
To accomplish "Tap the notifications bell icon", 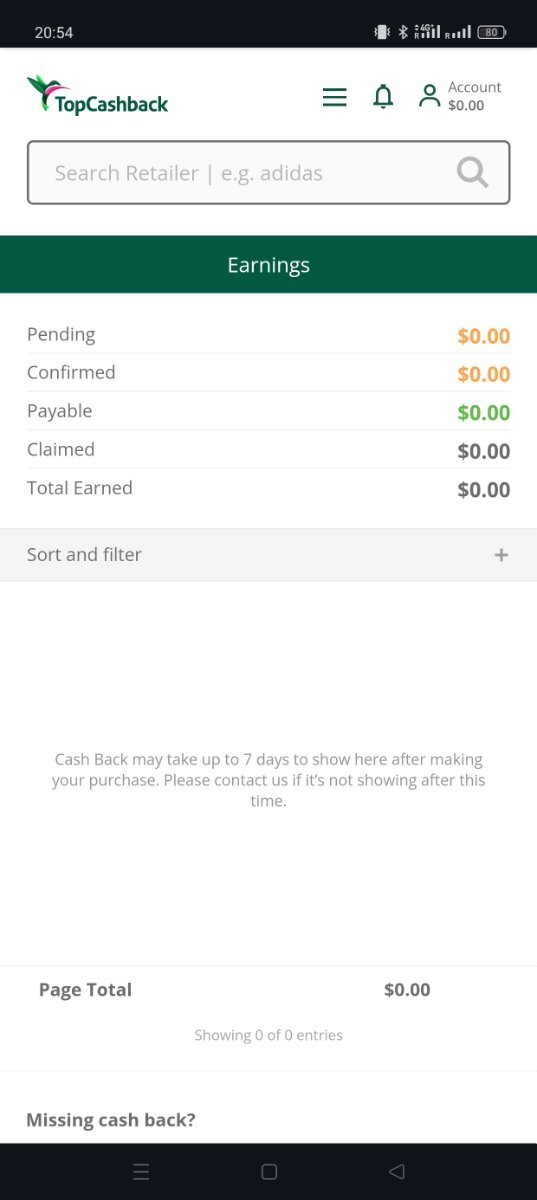I will click(383, 97).
